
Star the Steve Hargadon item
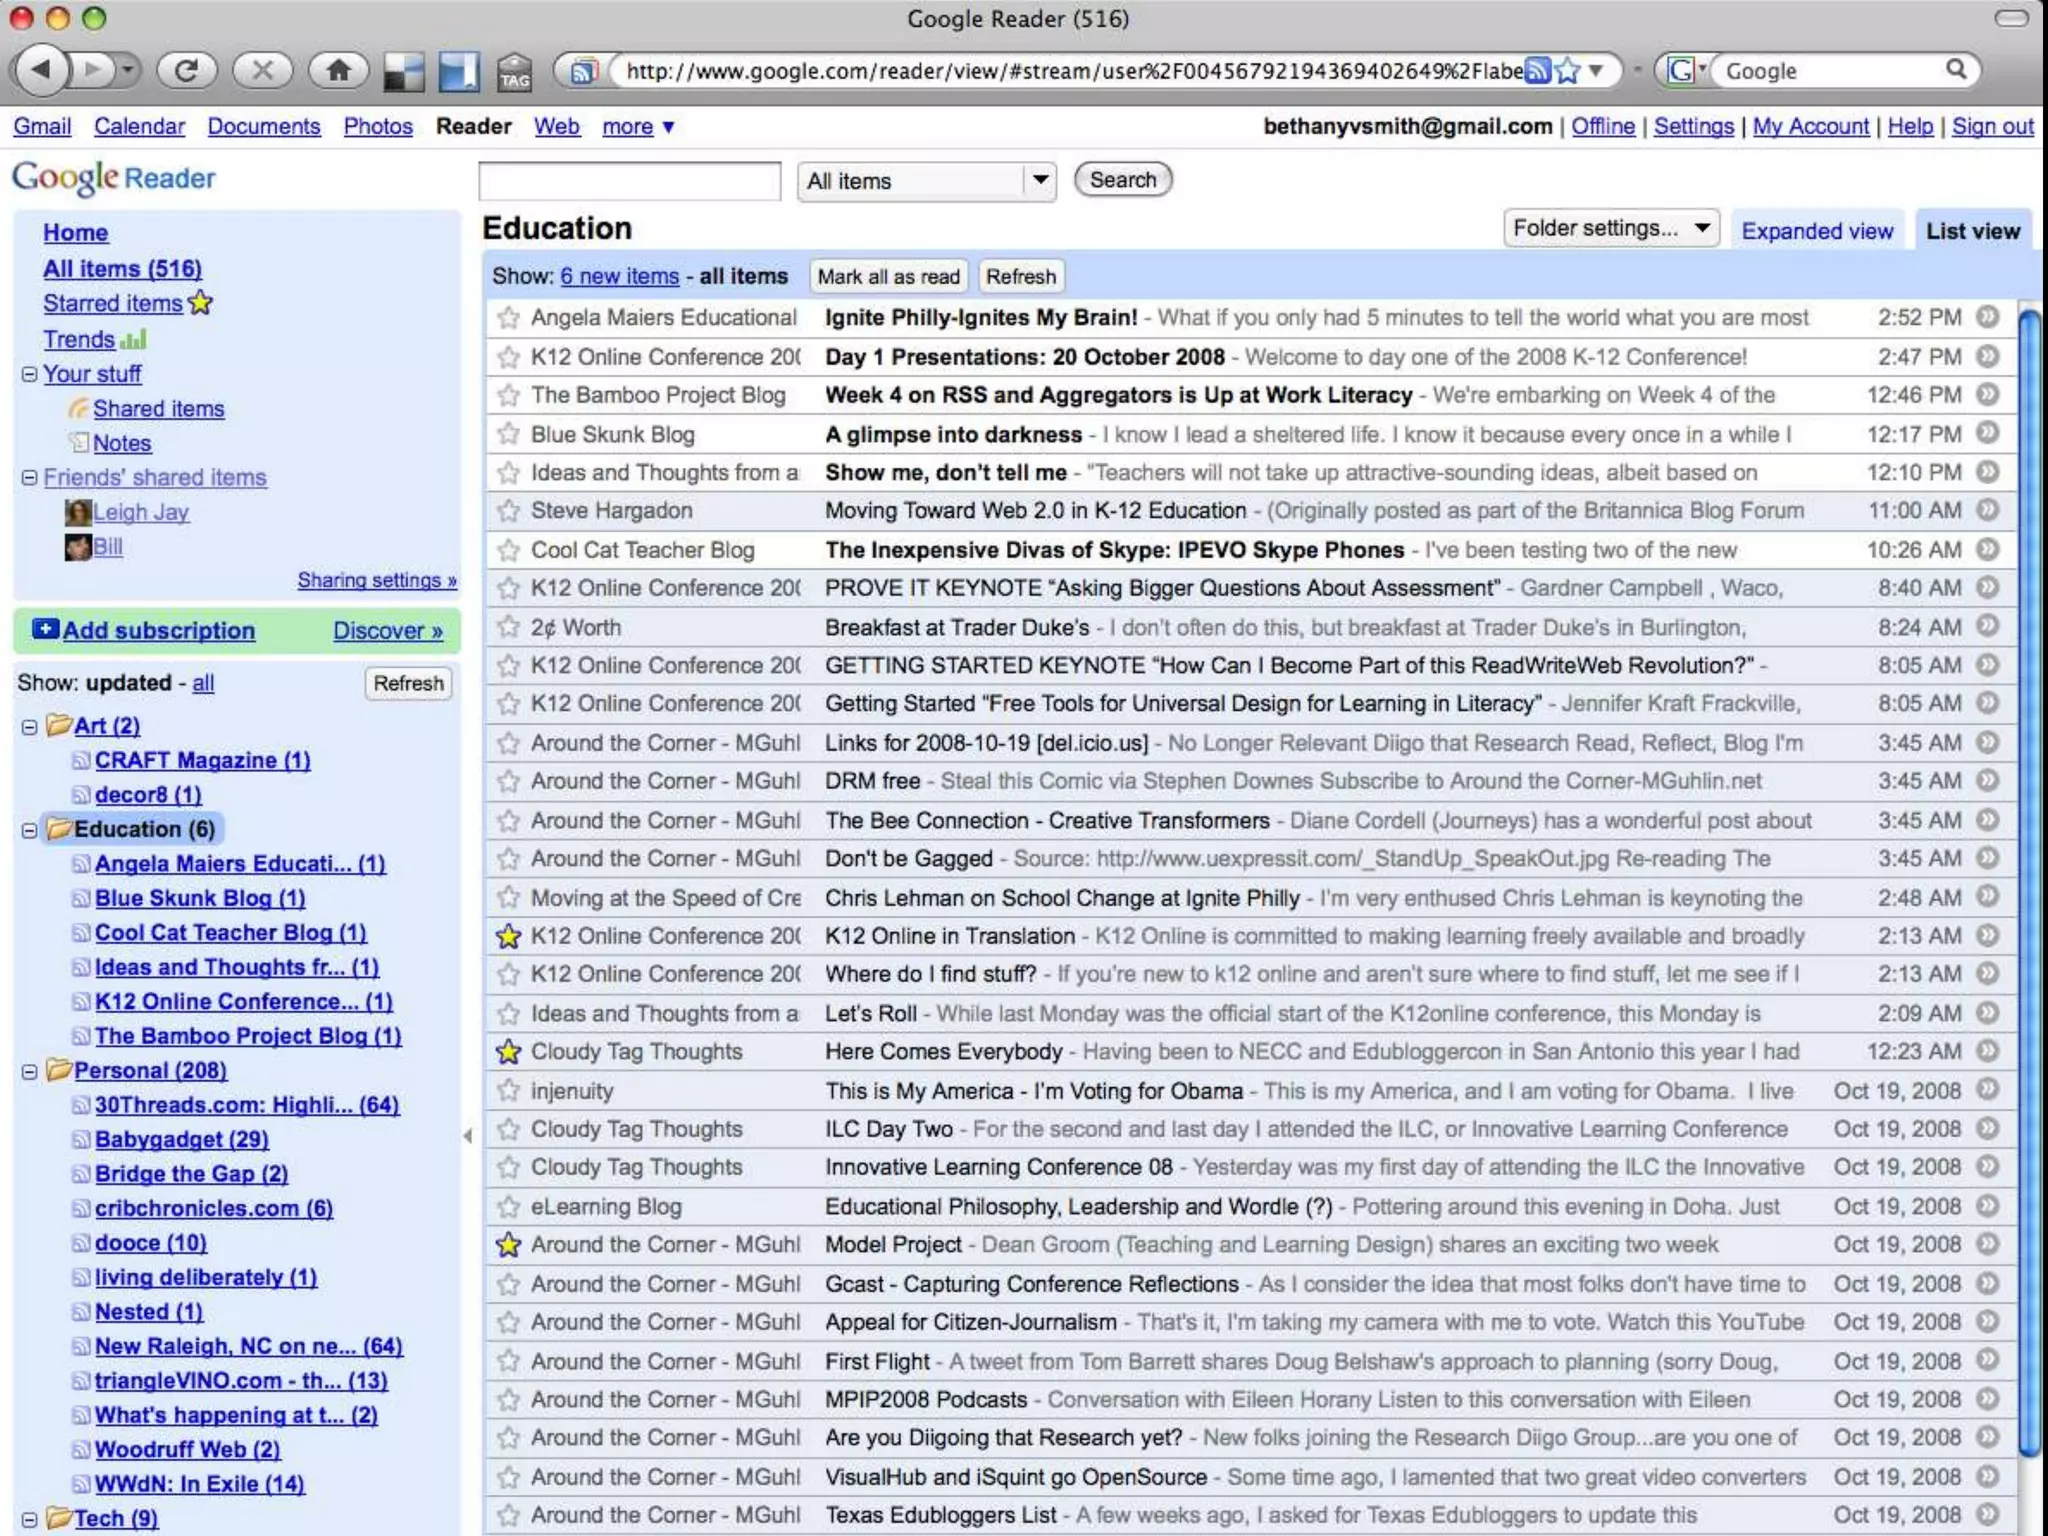(509, 512)
